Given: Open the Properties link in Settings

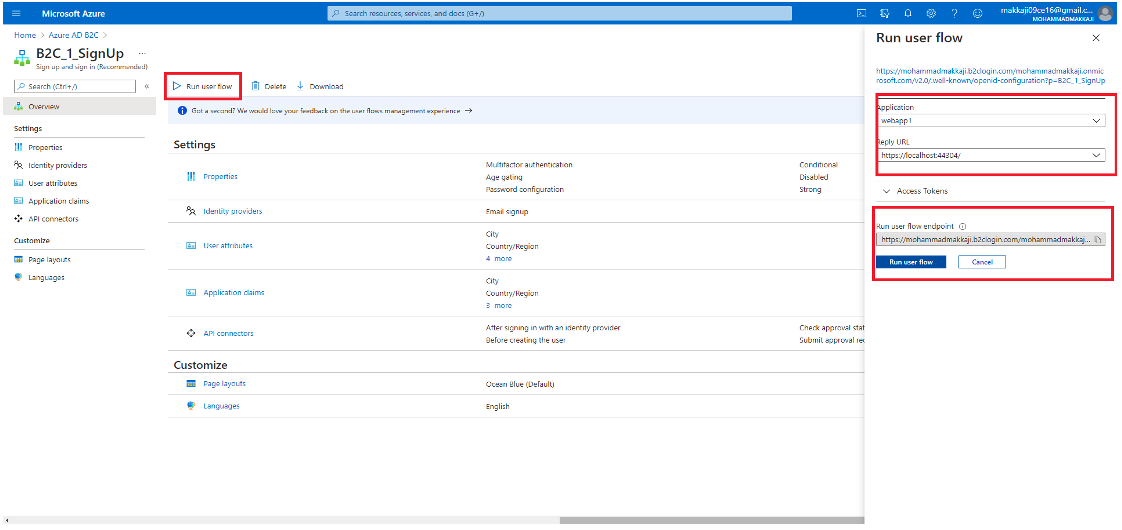Looking at the screenshot, I should (220, 177).
